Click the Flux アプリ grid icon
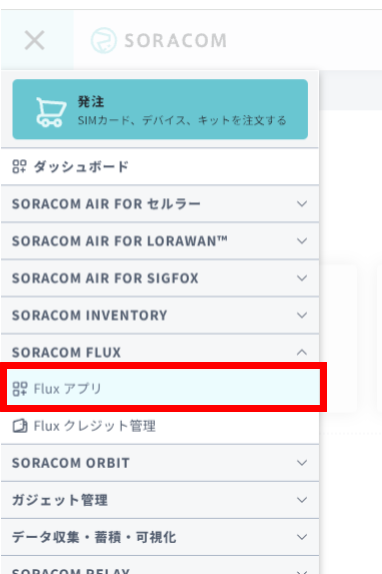Viewport: 382px width, 574px height. point(20,389)
